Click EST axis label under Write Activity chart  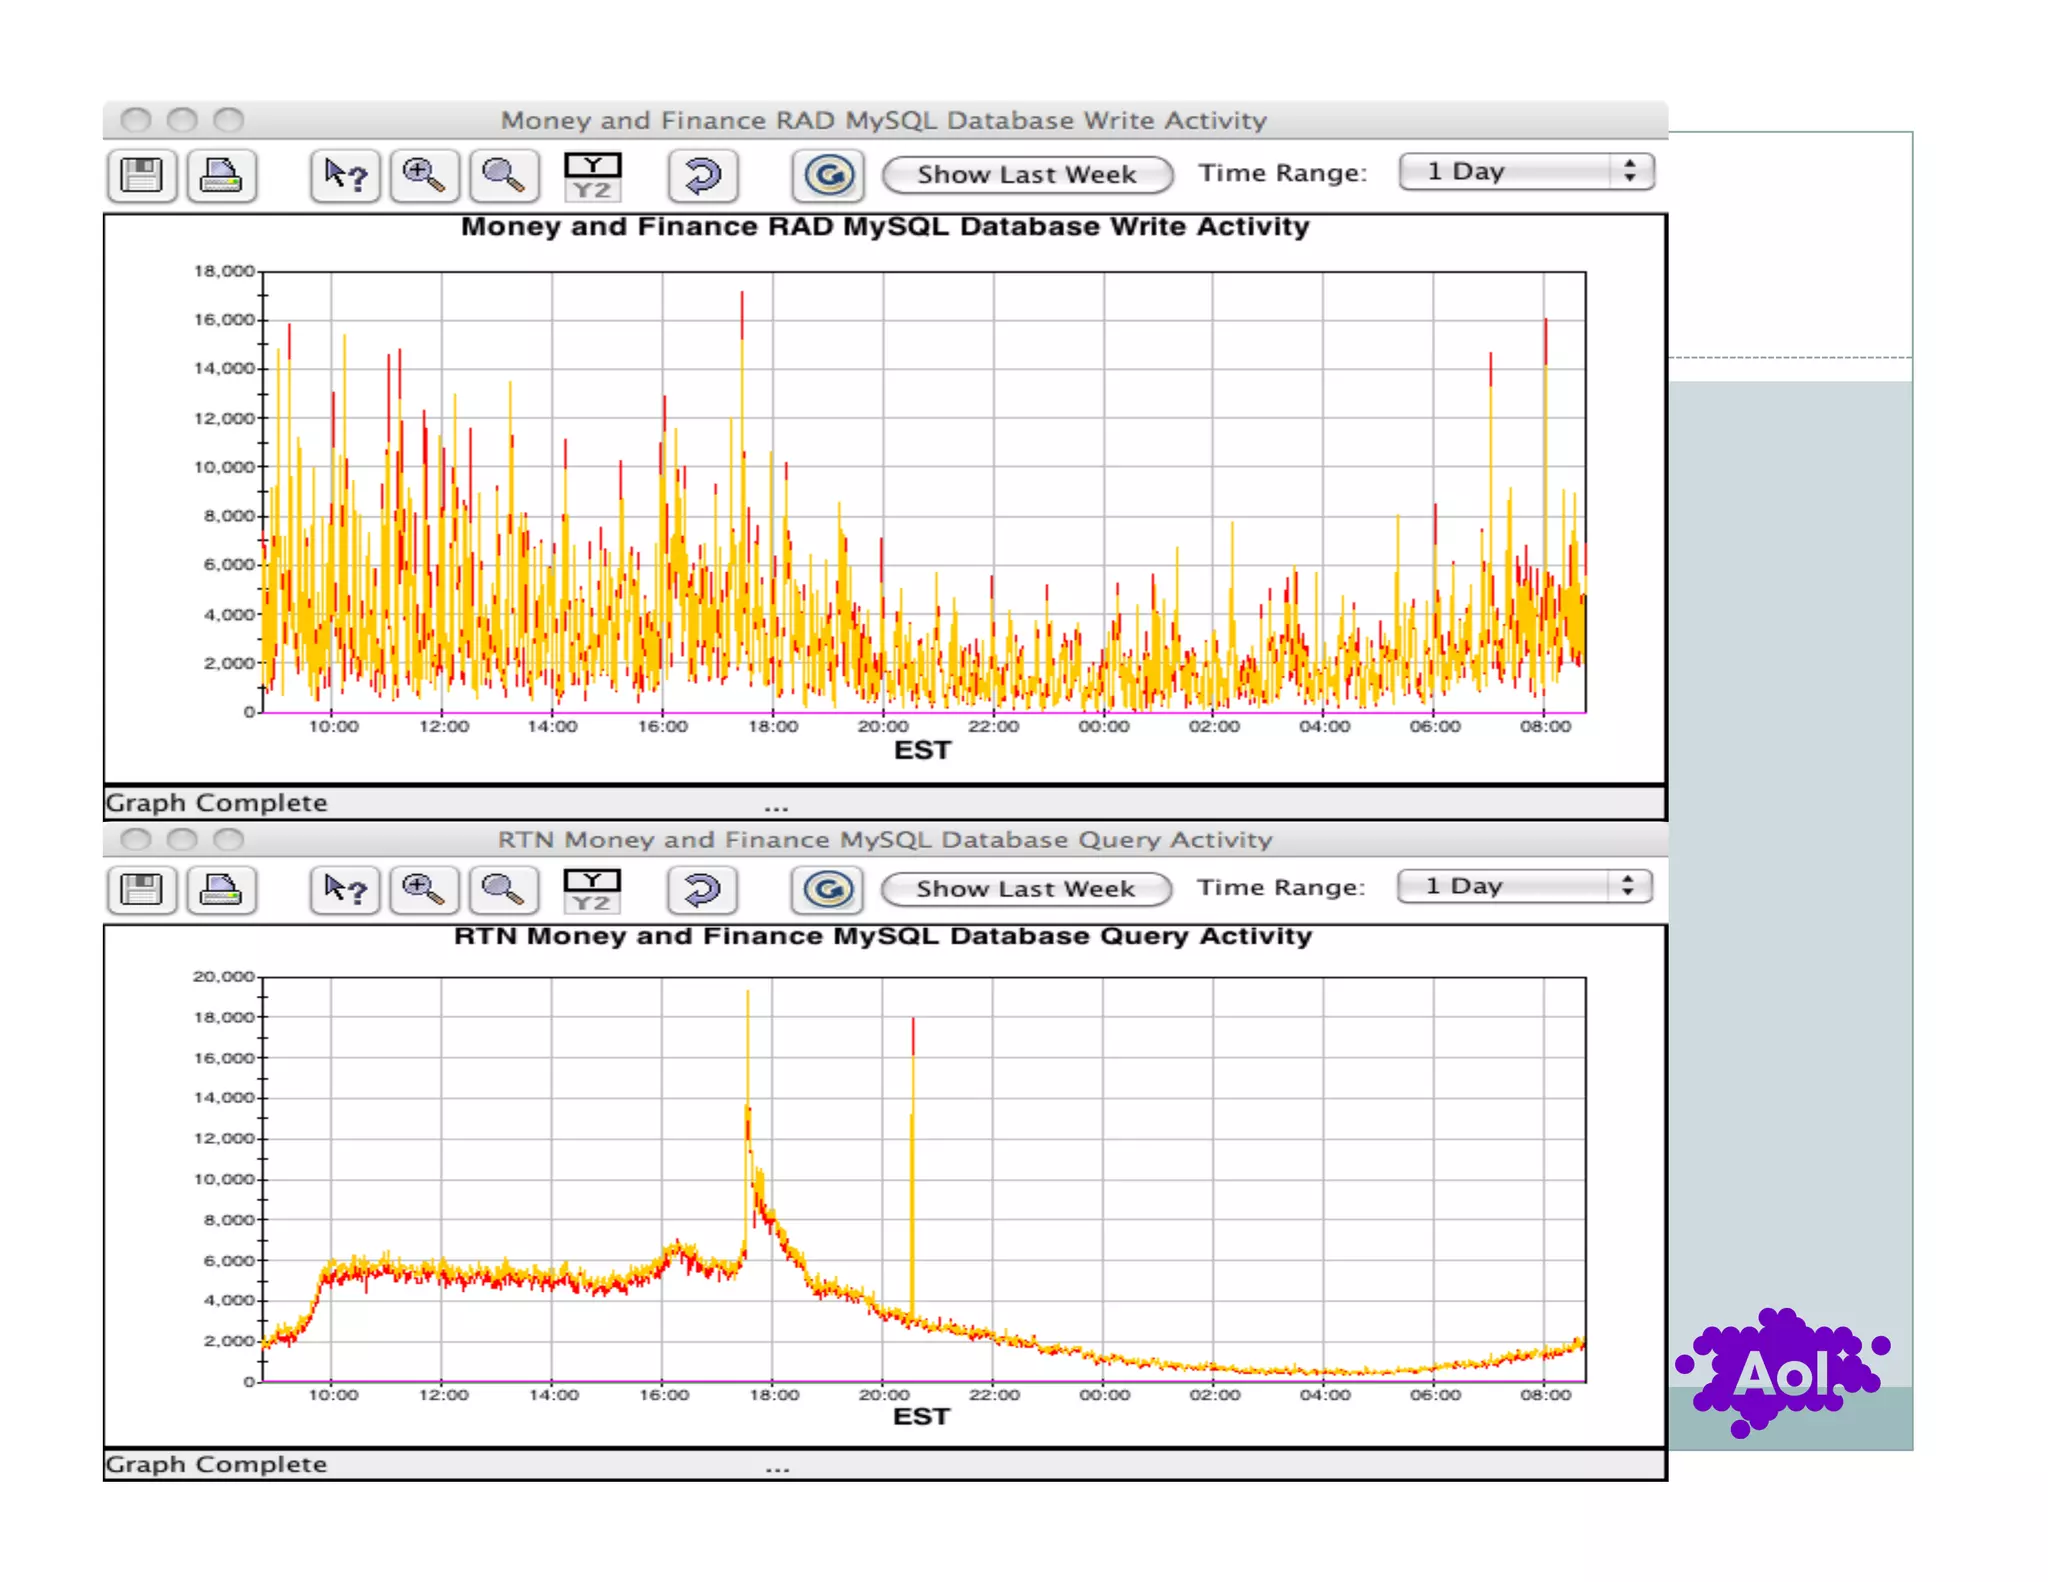(922, 751)
